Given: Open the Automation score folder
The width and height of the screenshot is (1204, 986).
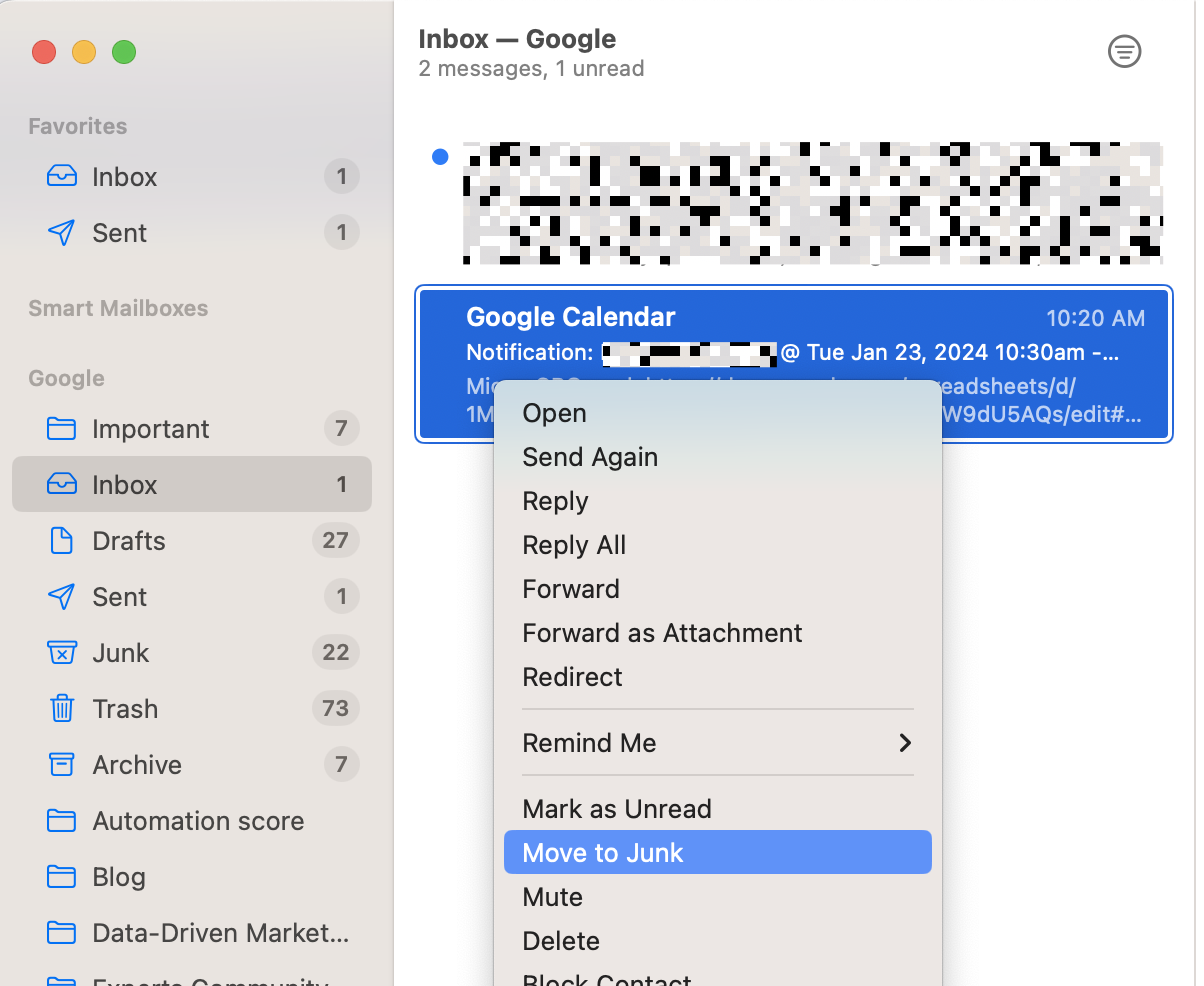Looking at the screenshot, I should (192, 821).
